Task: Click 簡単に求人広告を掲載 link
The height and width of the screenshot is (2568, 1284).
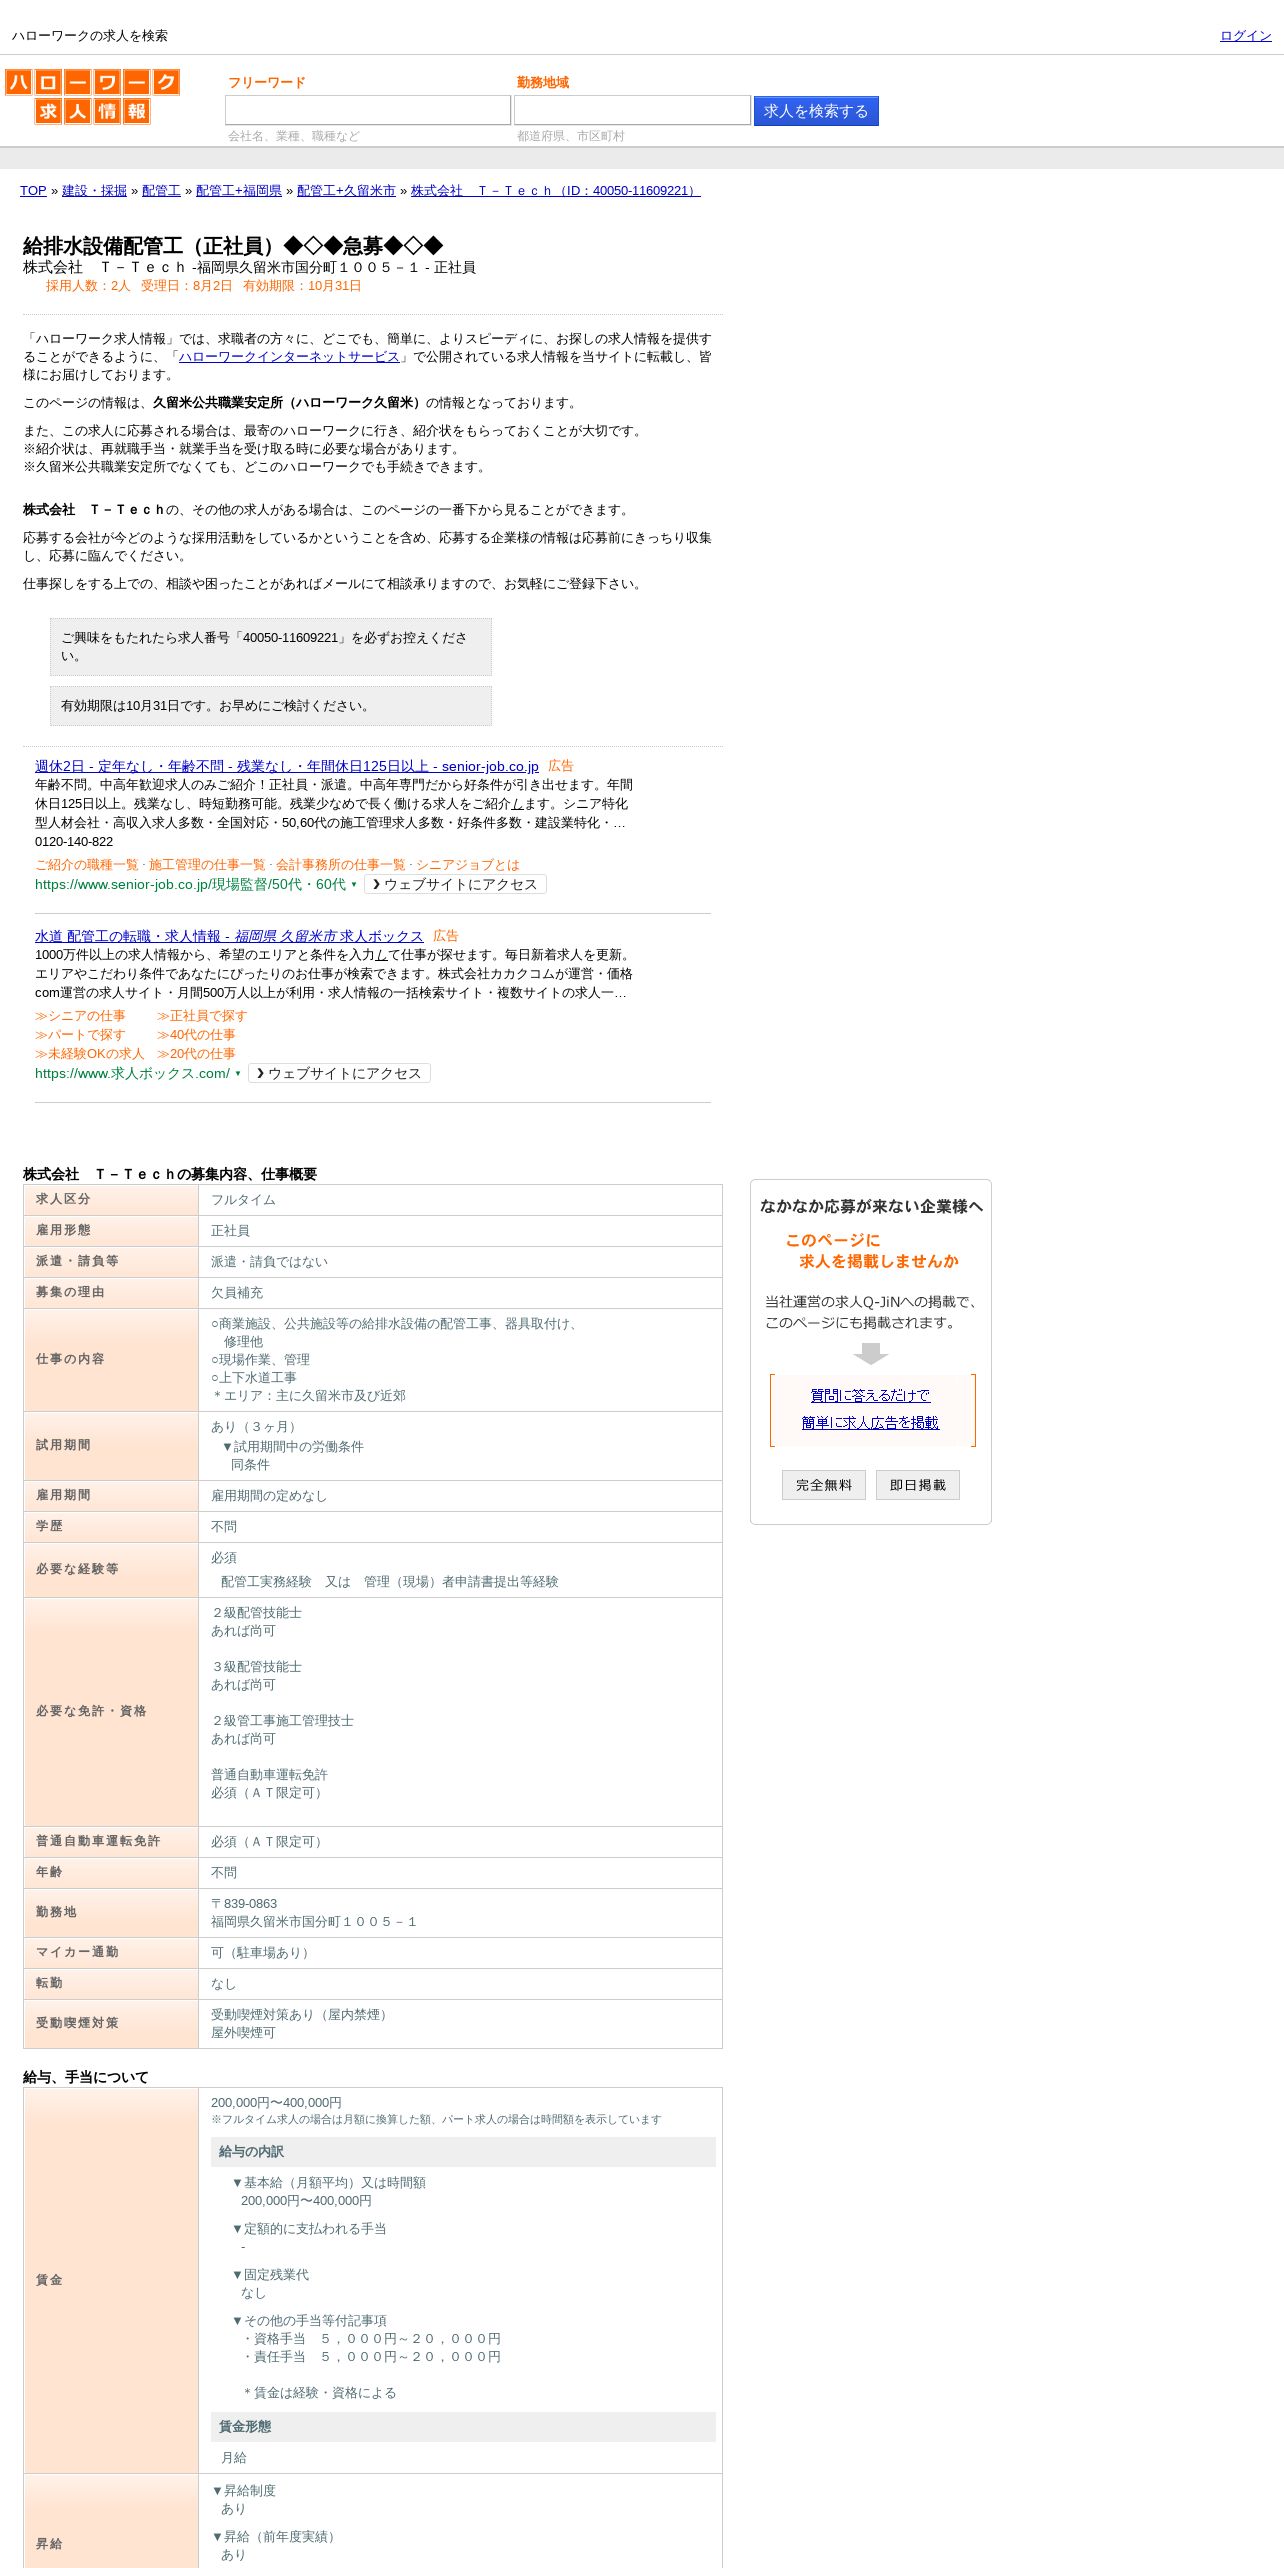Action: (870, 1423)
